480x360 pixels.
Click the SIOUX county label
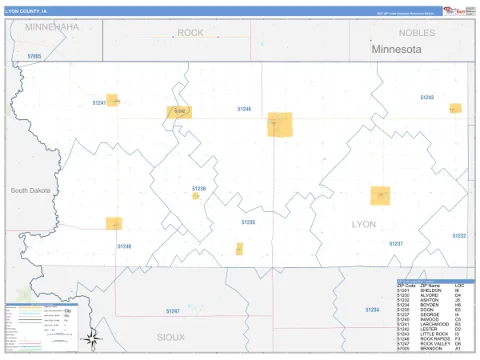[x=171, y=337]
